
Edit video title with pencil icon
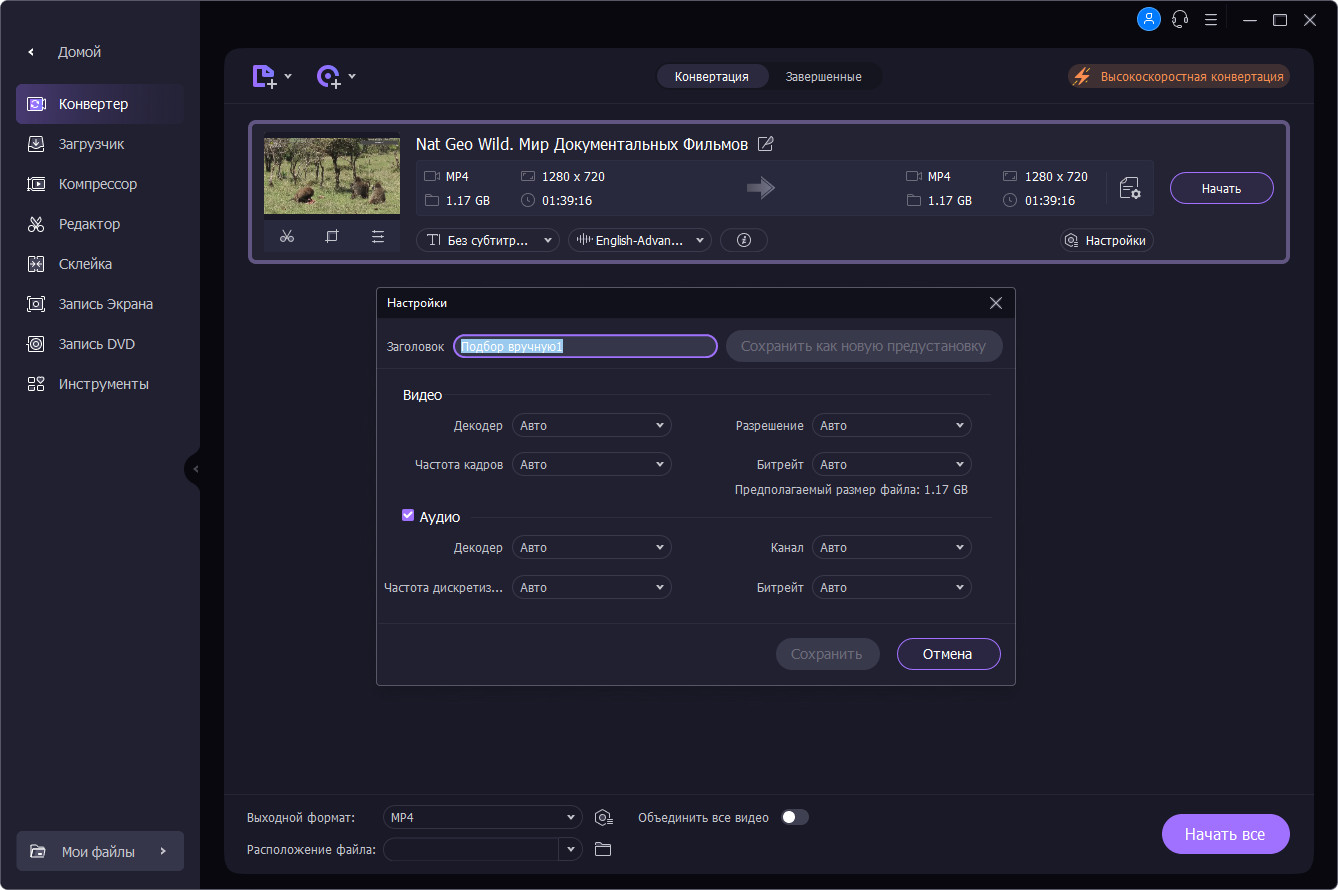point(766,144)
